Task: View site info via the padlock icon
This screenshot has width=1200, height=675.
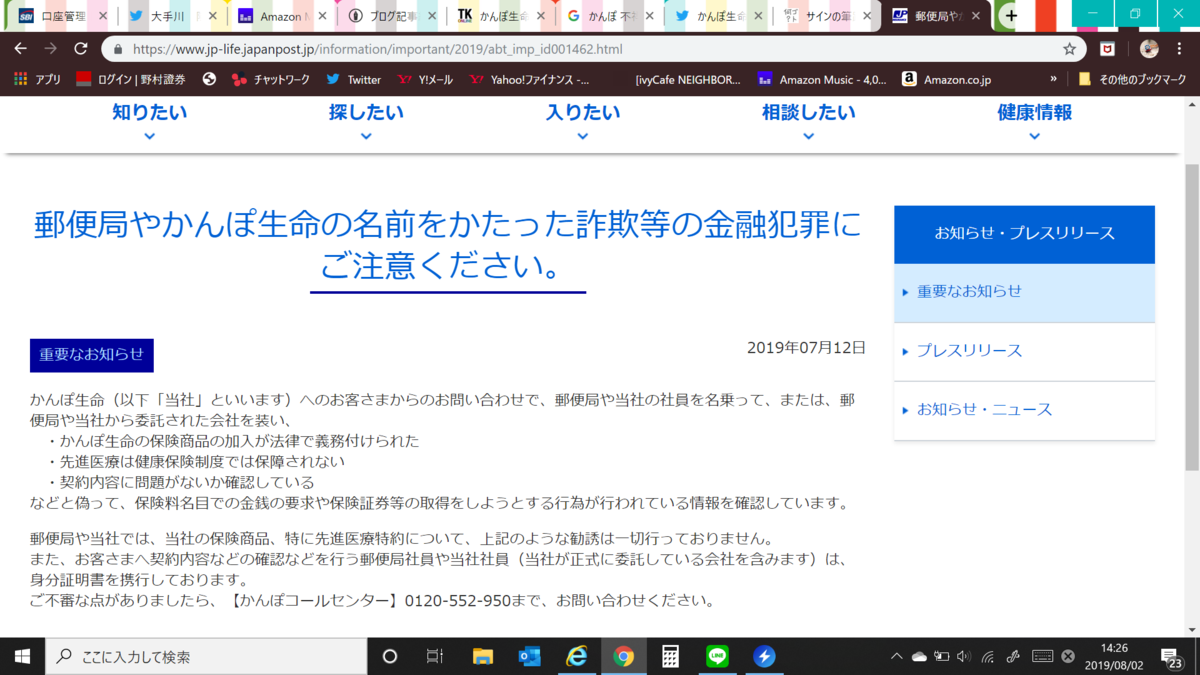Action: (118, 48)
